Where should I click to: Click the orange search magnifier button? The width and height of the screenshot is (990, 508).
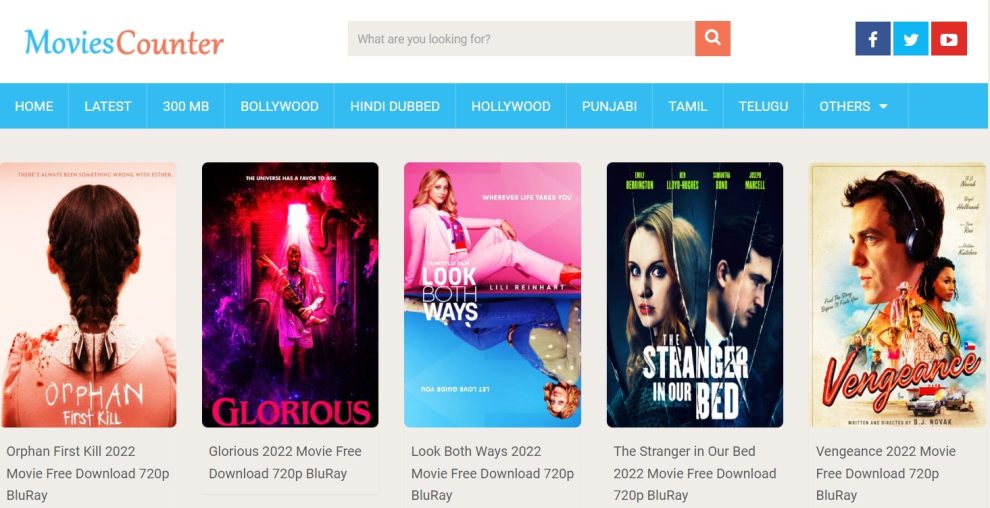point(712,38)
